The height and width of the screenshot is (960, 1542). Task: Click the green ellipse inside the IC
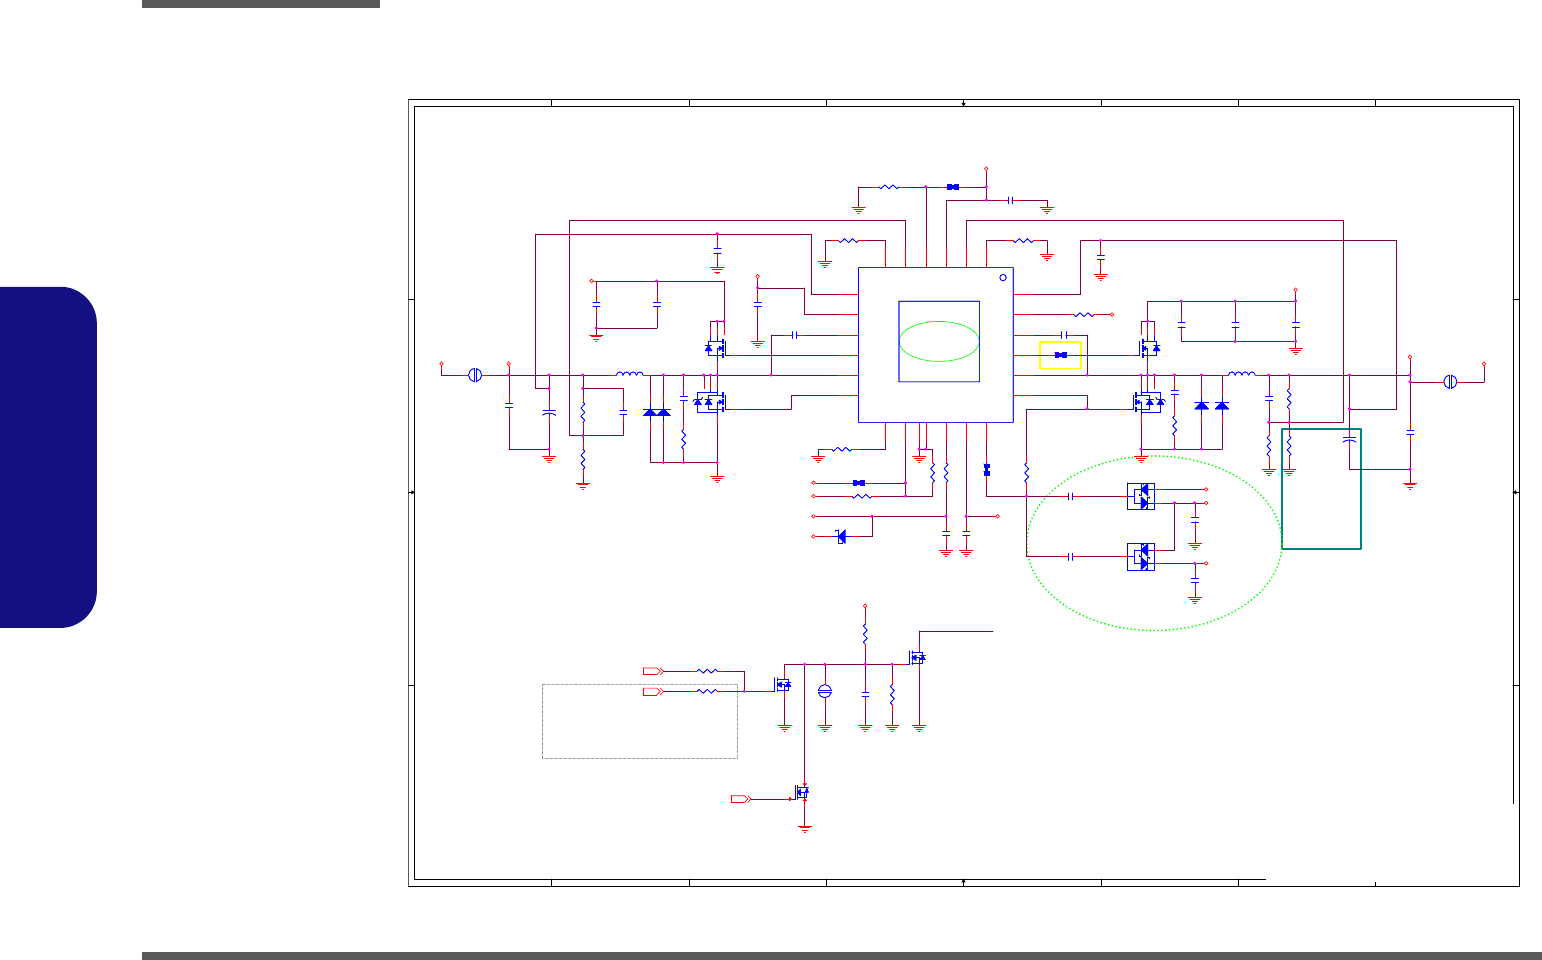tap(939, 341)
